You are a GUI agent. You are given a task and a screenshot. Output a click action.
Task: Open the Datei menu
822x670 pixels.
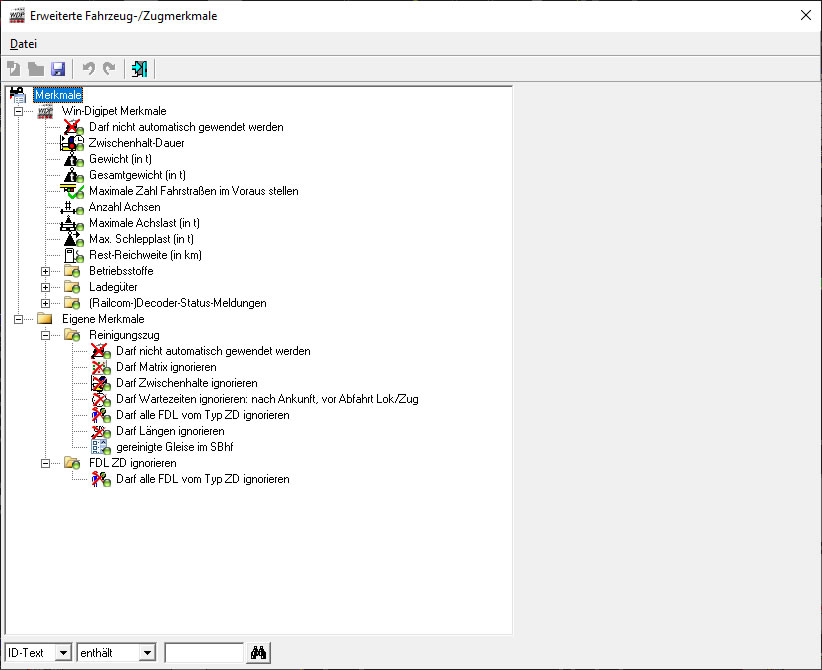click(x=23, y=44)
